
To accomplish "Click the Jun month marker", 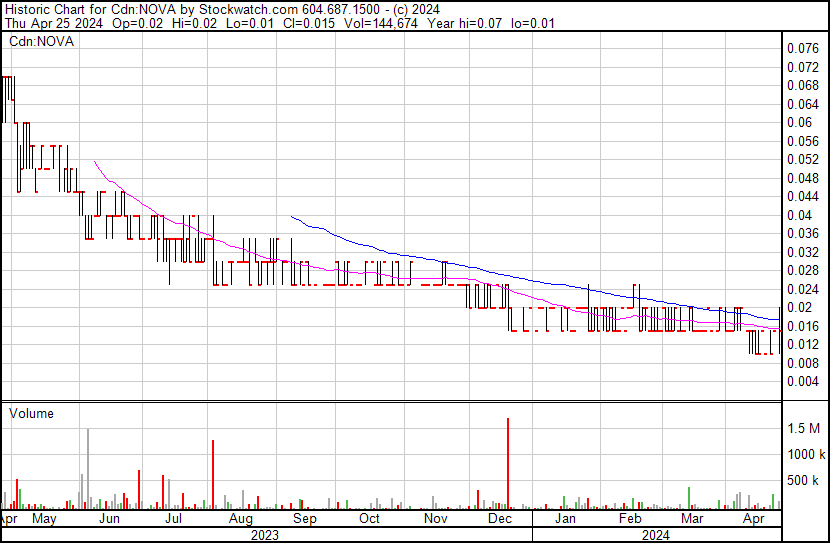I will [108, 520].
